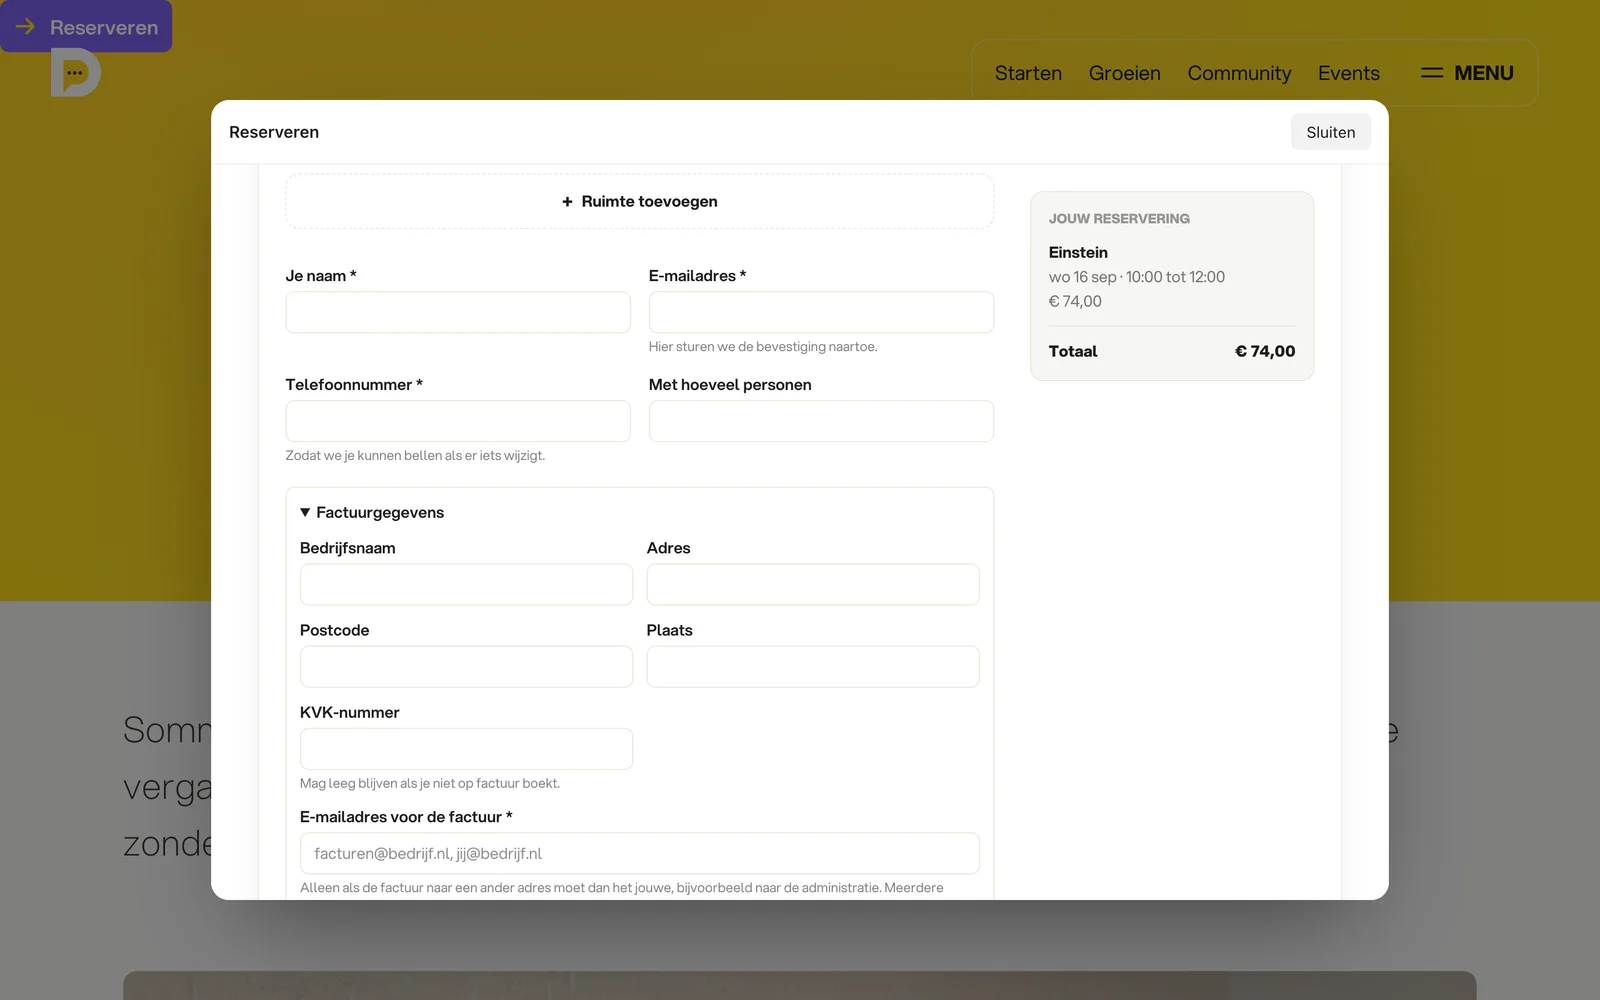Focus the Telefoonnummer input field
Image resolution: width=1600 pixels, height=1000 pixels.
(458, 421)
